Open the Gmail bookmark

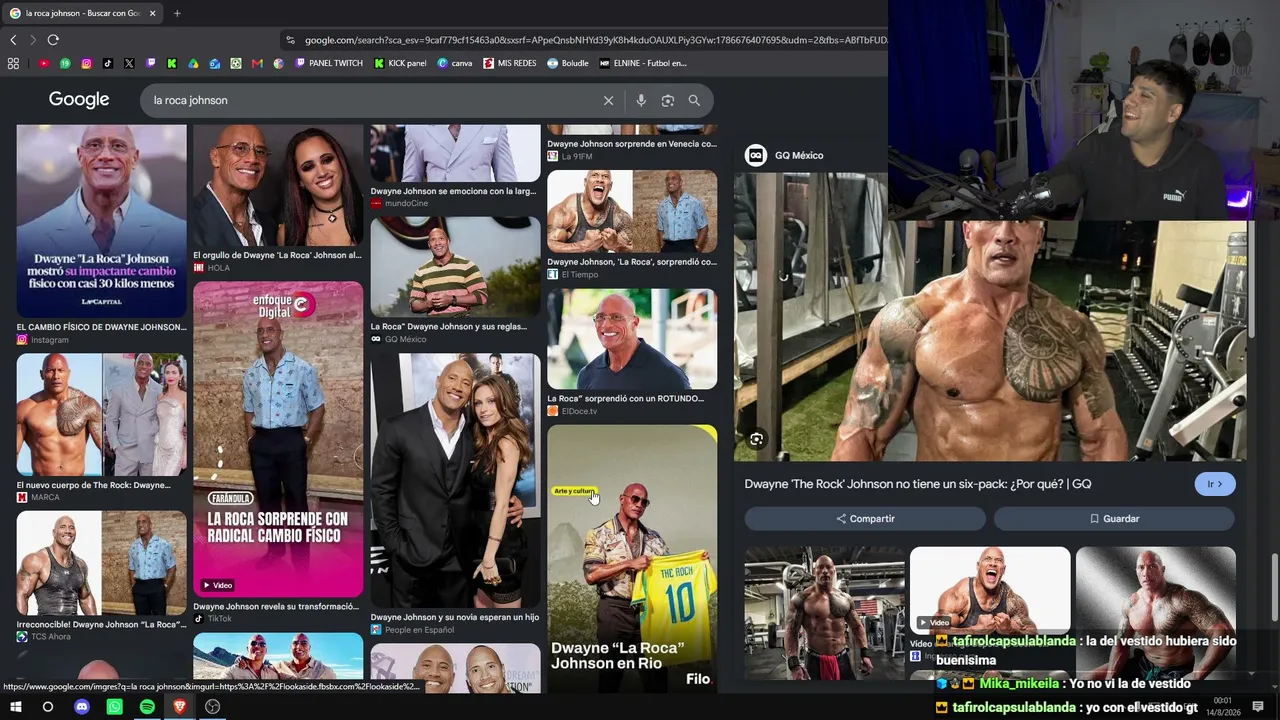click(x=257, y=63)
